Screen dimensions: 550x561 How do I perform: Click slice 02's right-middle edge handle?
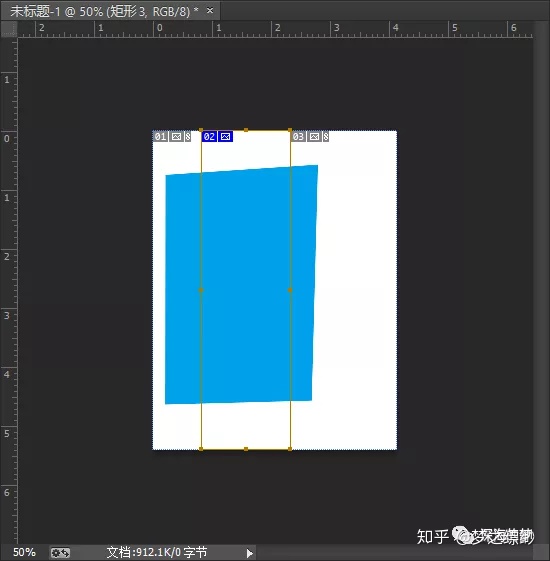[x=290, y=290]
